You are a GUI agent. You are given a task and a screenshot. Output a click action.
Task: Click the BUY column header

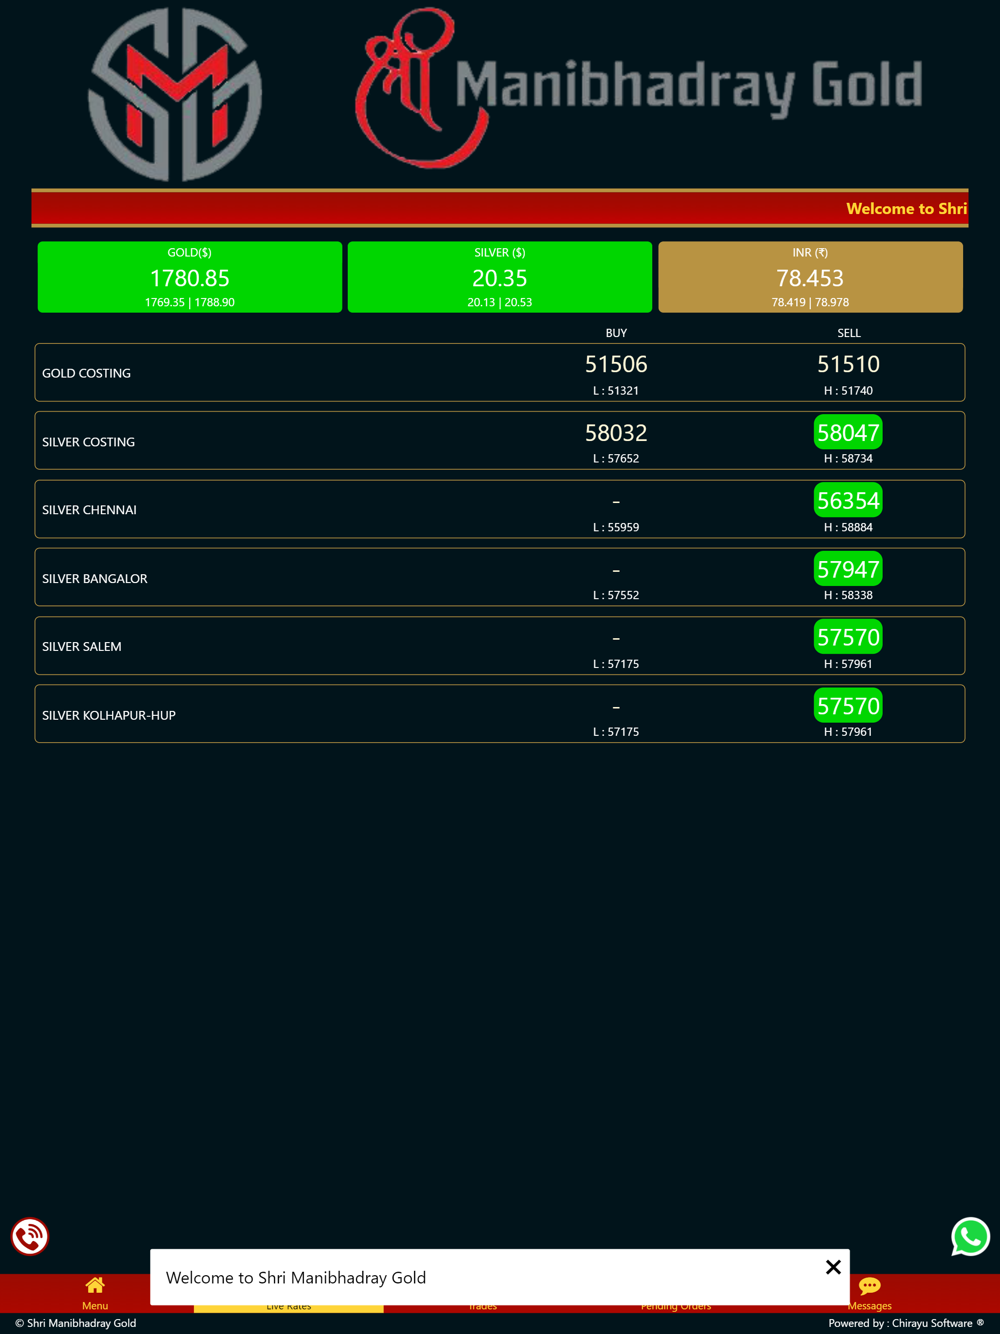click(616, 333)
